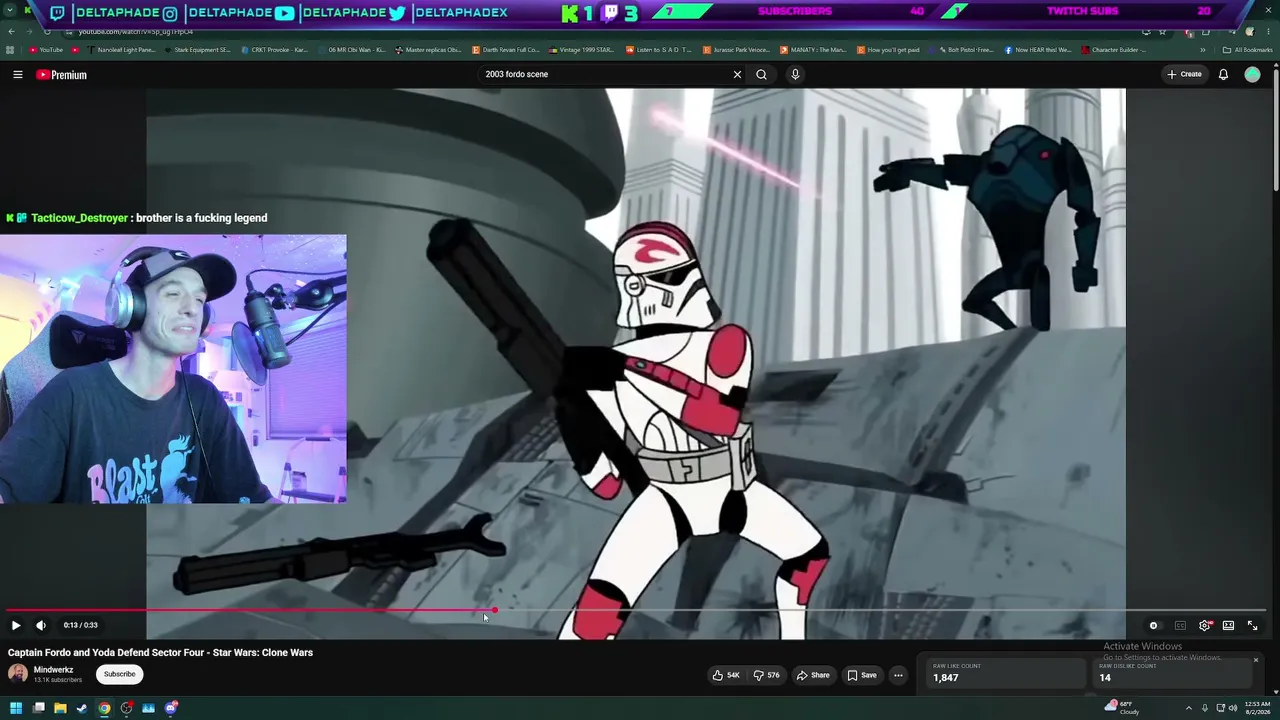Viewport: 1280px width, 720px height.
Task: Open Task View on the taskbar
Action: [38, 708]
